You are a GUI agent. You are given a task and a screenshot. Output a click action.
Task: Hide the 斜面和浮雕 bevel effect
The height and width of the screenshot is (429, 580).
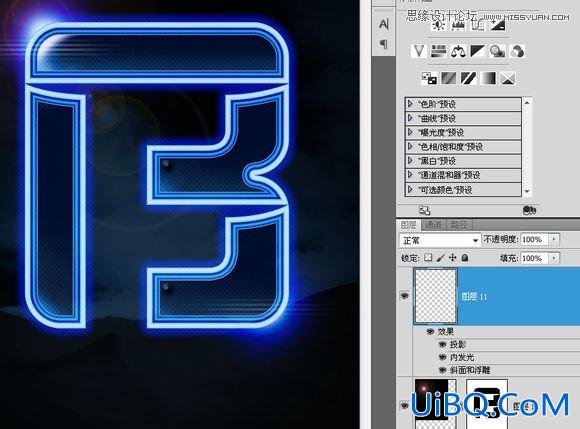coord(442,370)
